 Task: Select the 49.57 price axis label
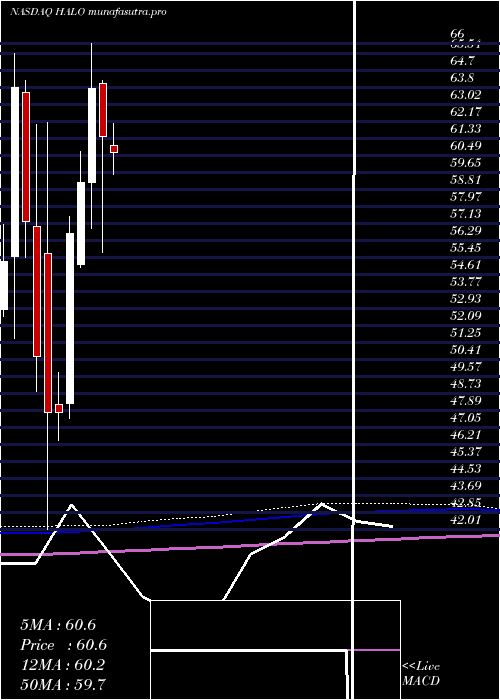[x=466, y=366]
